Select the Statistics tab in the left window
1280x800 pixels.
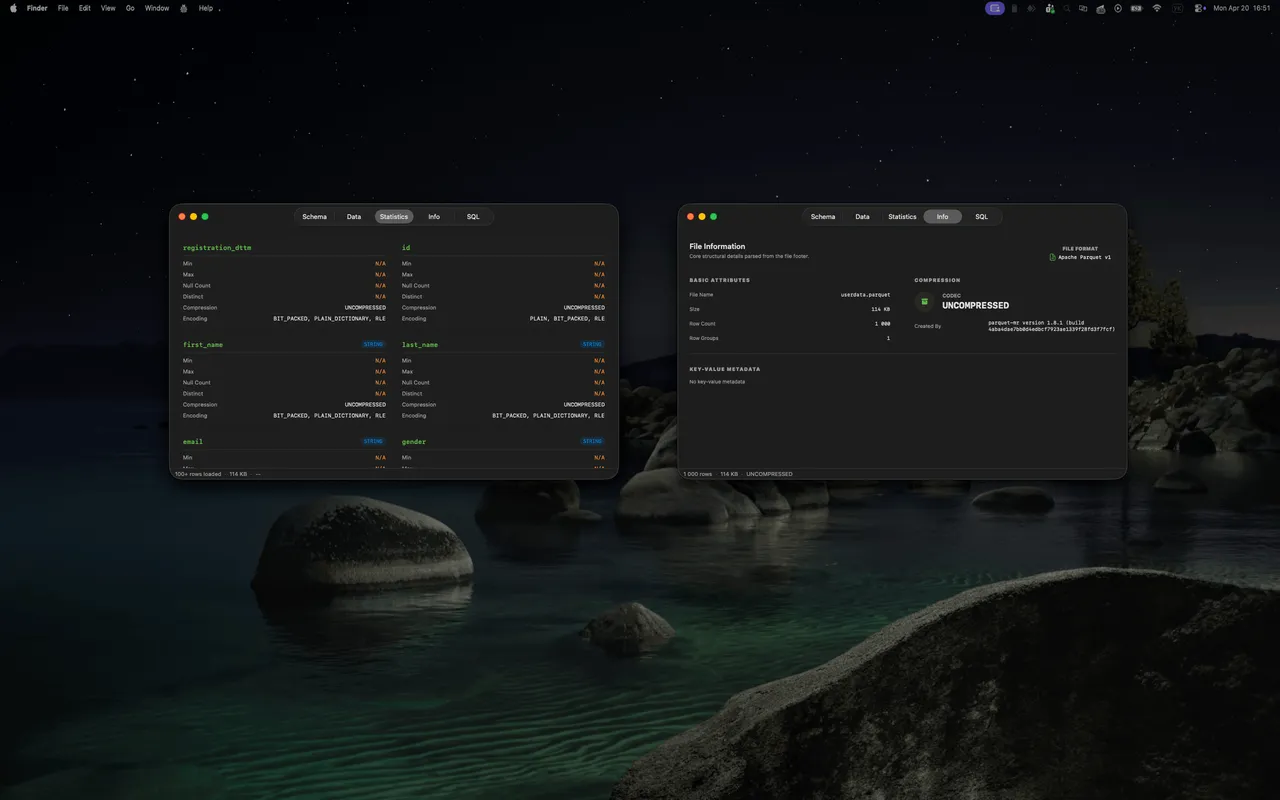(x=394, y=217)
